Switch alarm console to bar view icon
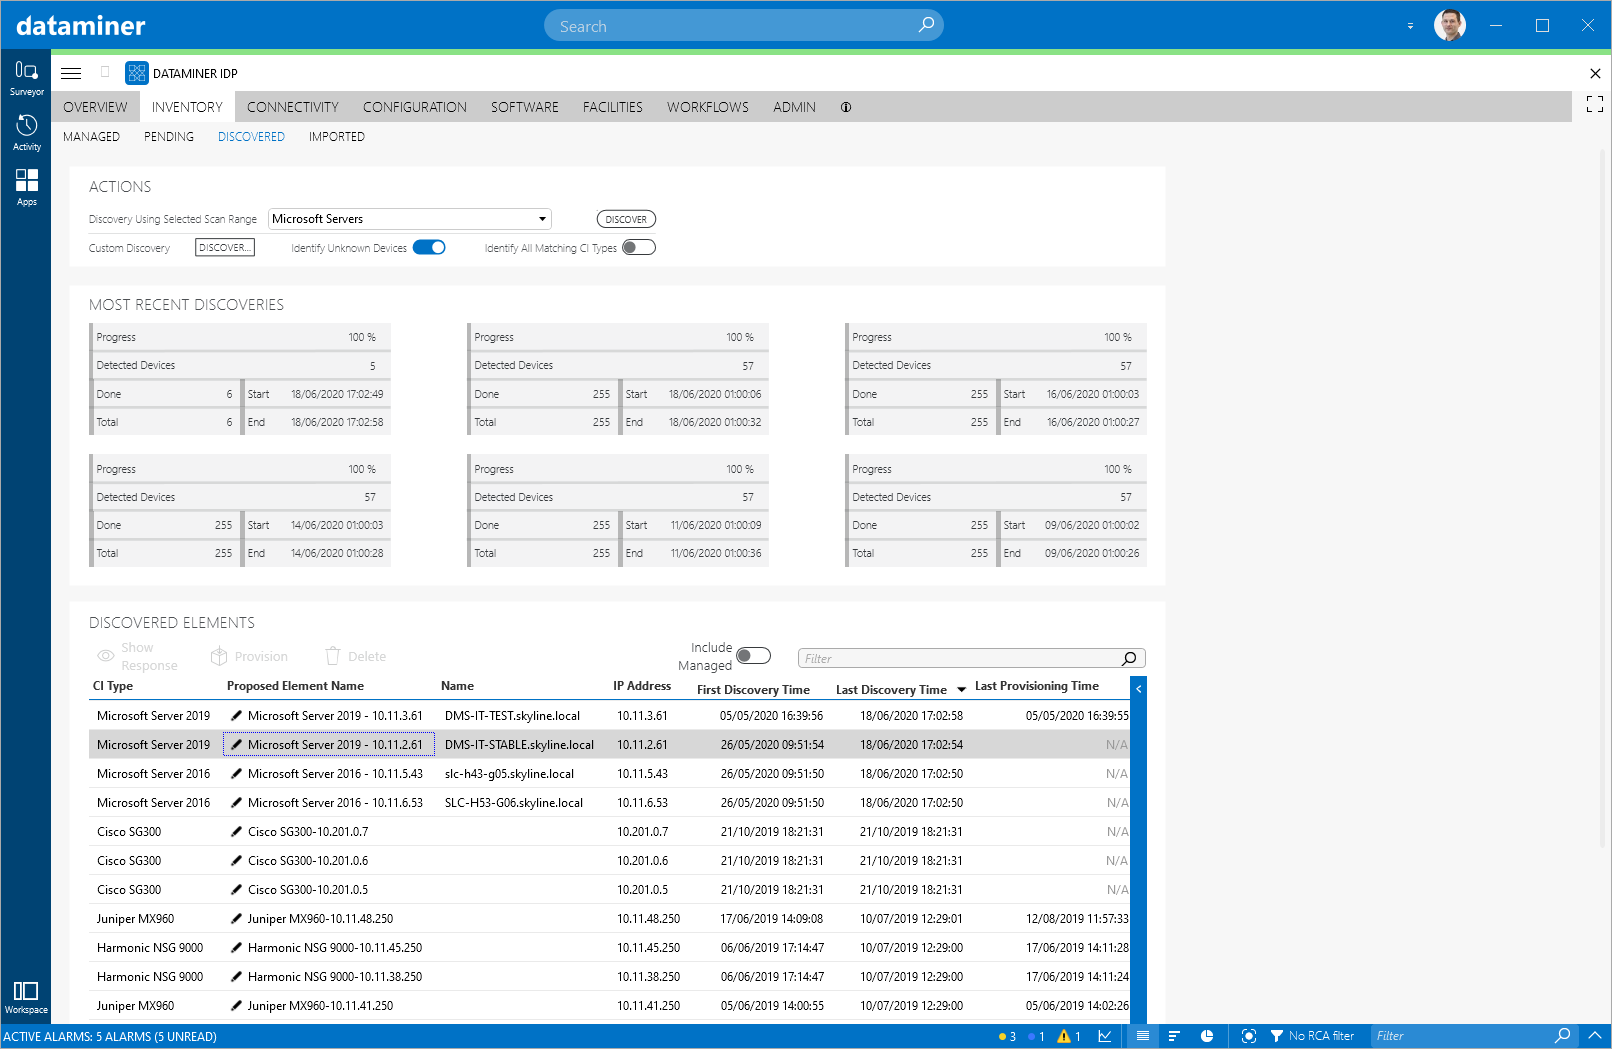This screenshot has height=1049, width=1612. point(1174,1036)
